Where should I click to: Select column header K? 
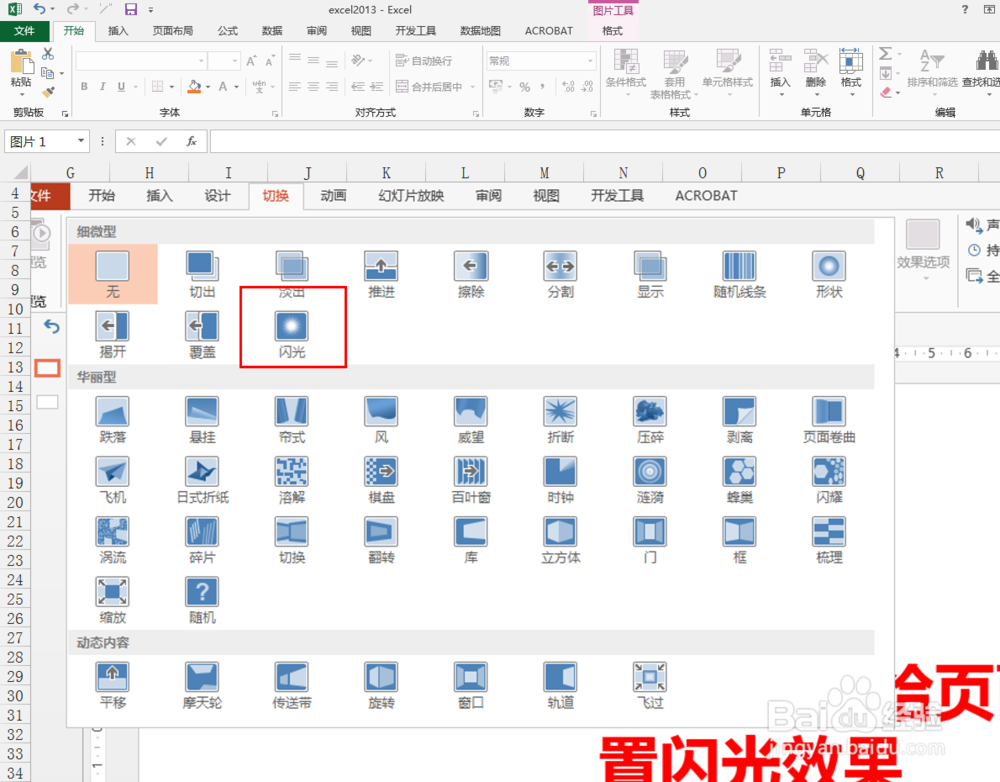386,173
